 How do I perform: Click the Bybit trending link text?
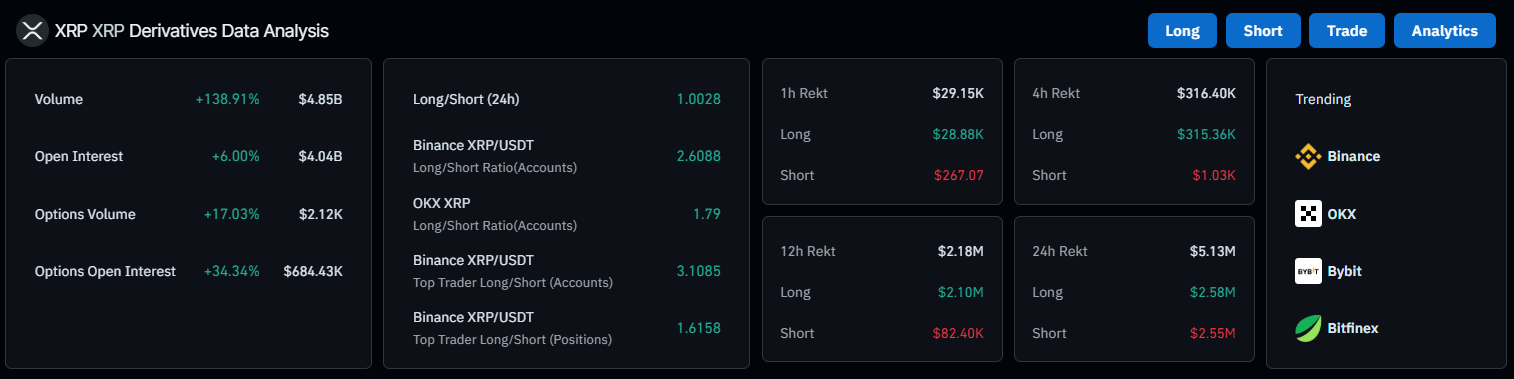tap(1345, 271)
